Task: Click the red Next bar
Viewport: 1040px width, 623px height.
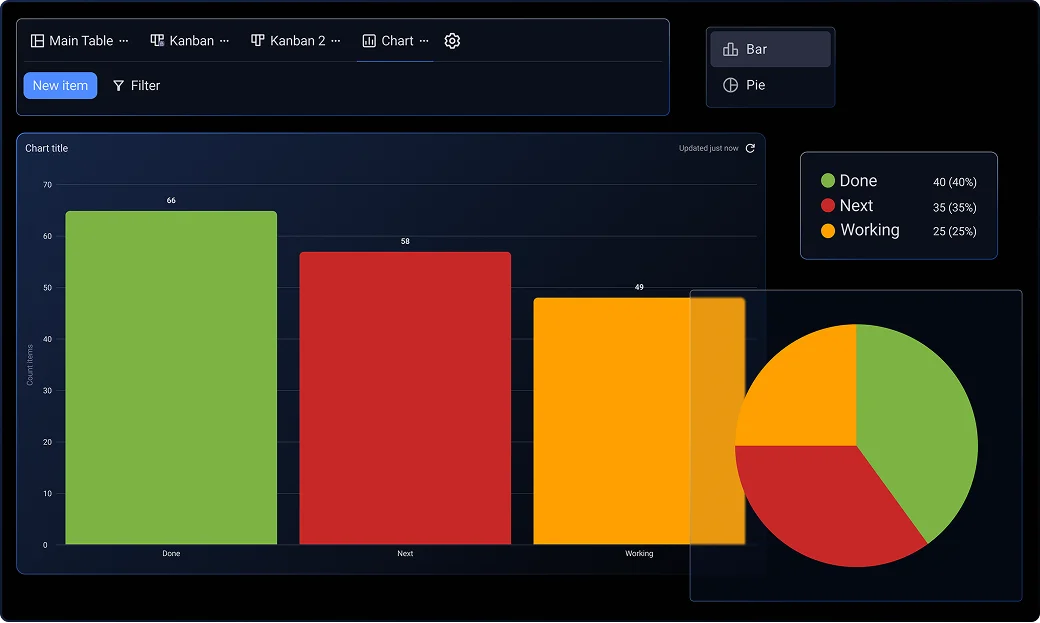Action: click(x=405, y=398)
